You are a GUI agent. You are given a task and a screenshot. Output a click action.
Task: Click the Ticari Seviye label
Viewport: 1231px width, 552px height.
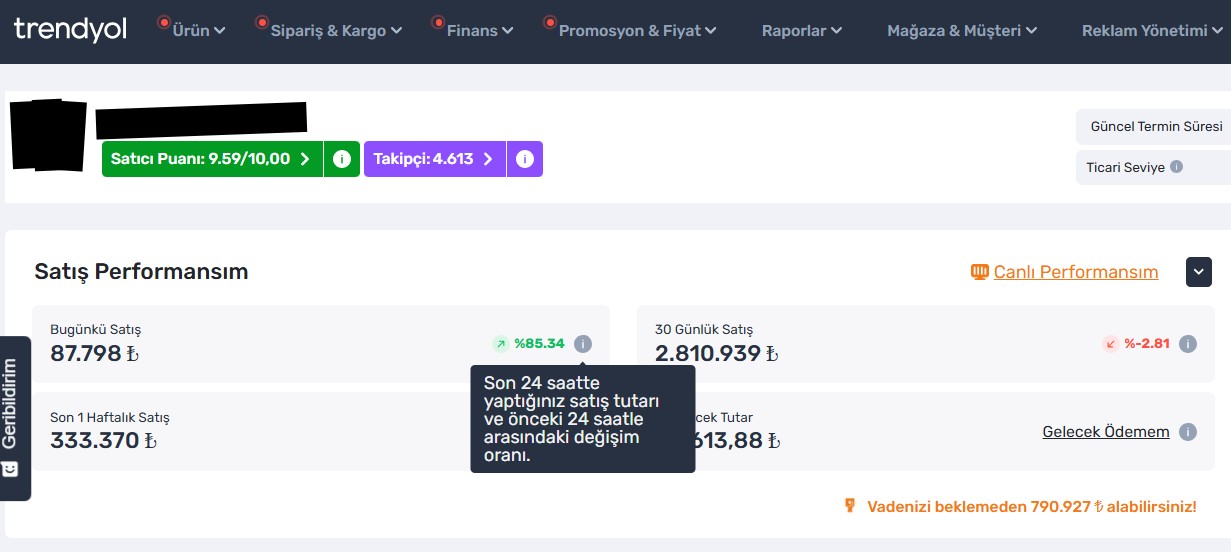(x=1126, y=167)
